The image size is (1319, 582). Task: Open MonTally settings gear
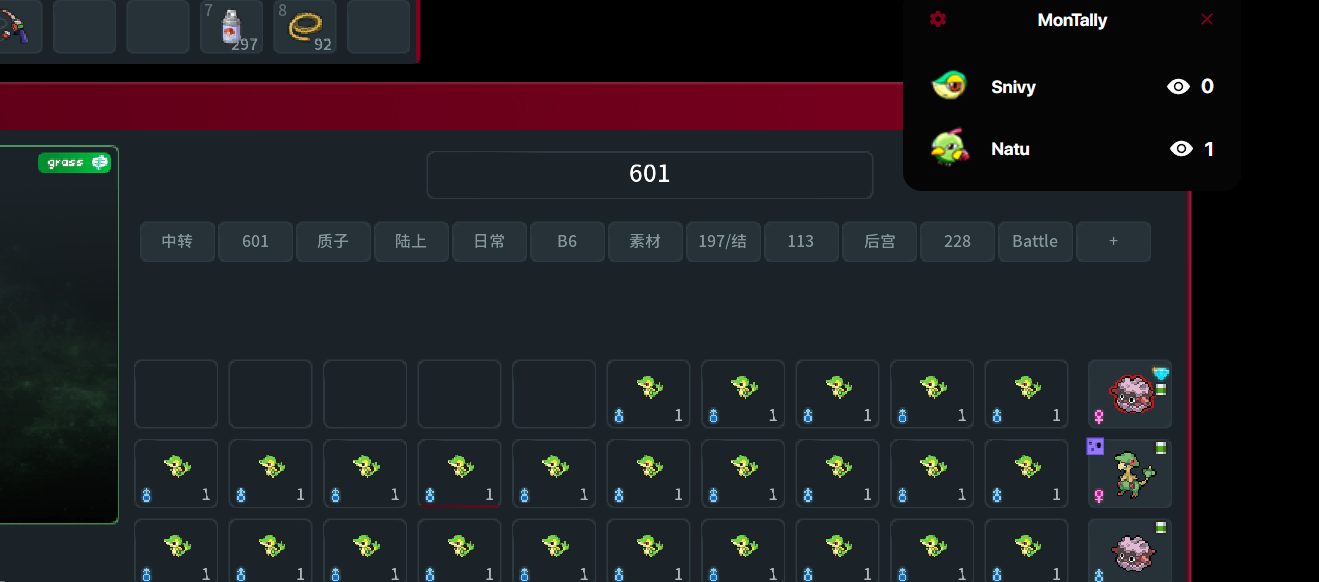(x=937, y=19)
